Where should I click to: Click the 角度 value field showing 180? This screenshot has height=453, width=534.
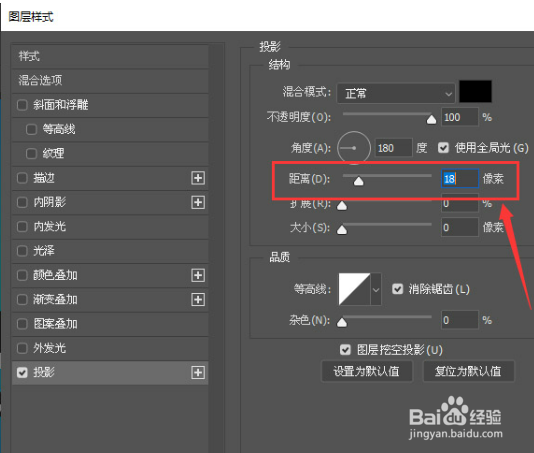[x=394, y=148]
